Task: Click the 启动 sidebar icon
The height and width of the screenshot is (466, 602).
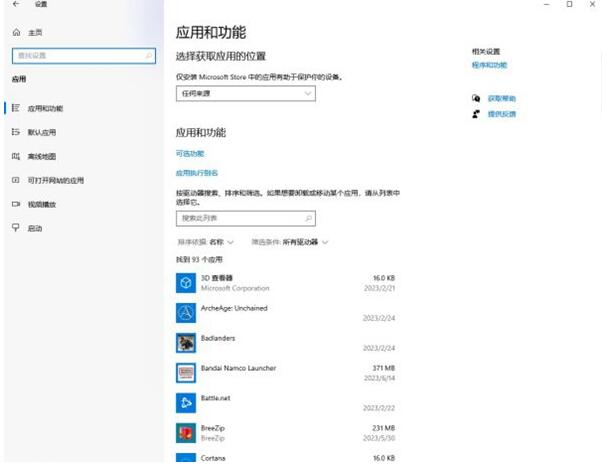Action: point(16,228)
